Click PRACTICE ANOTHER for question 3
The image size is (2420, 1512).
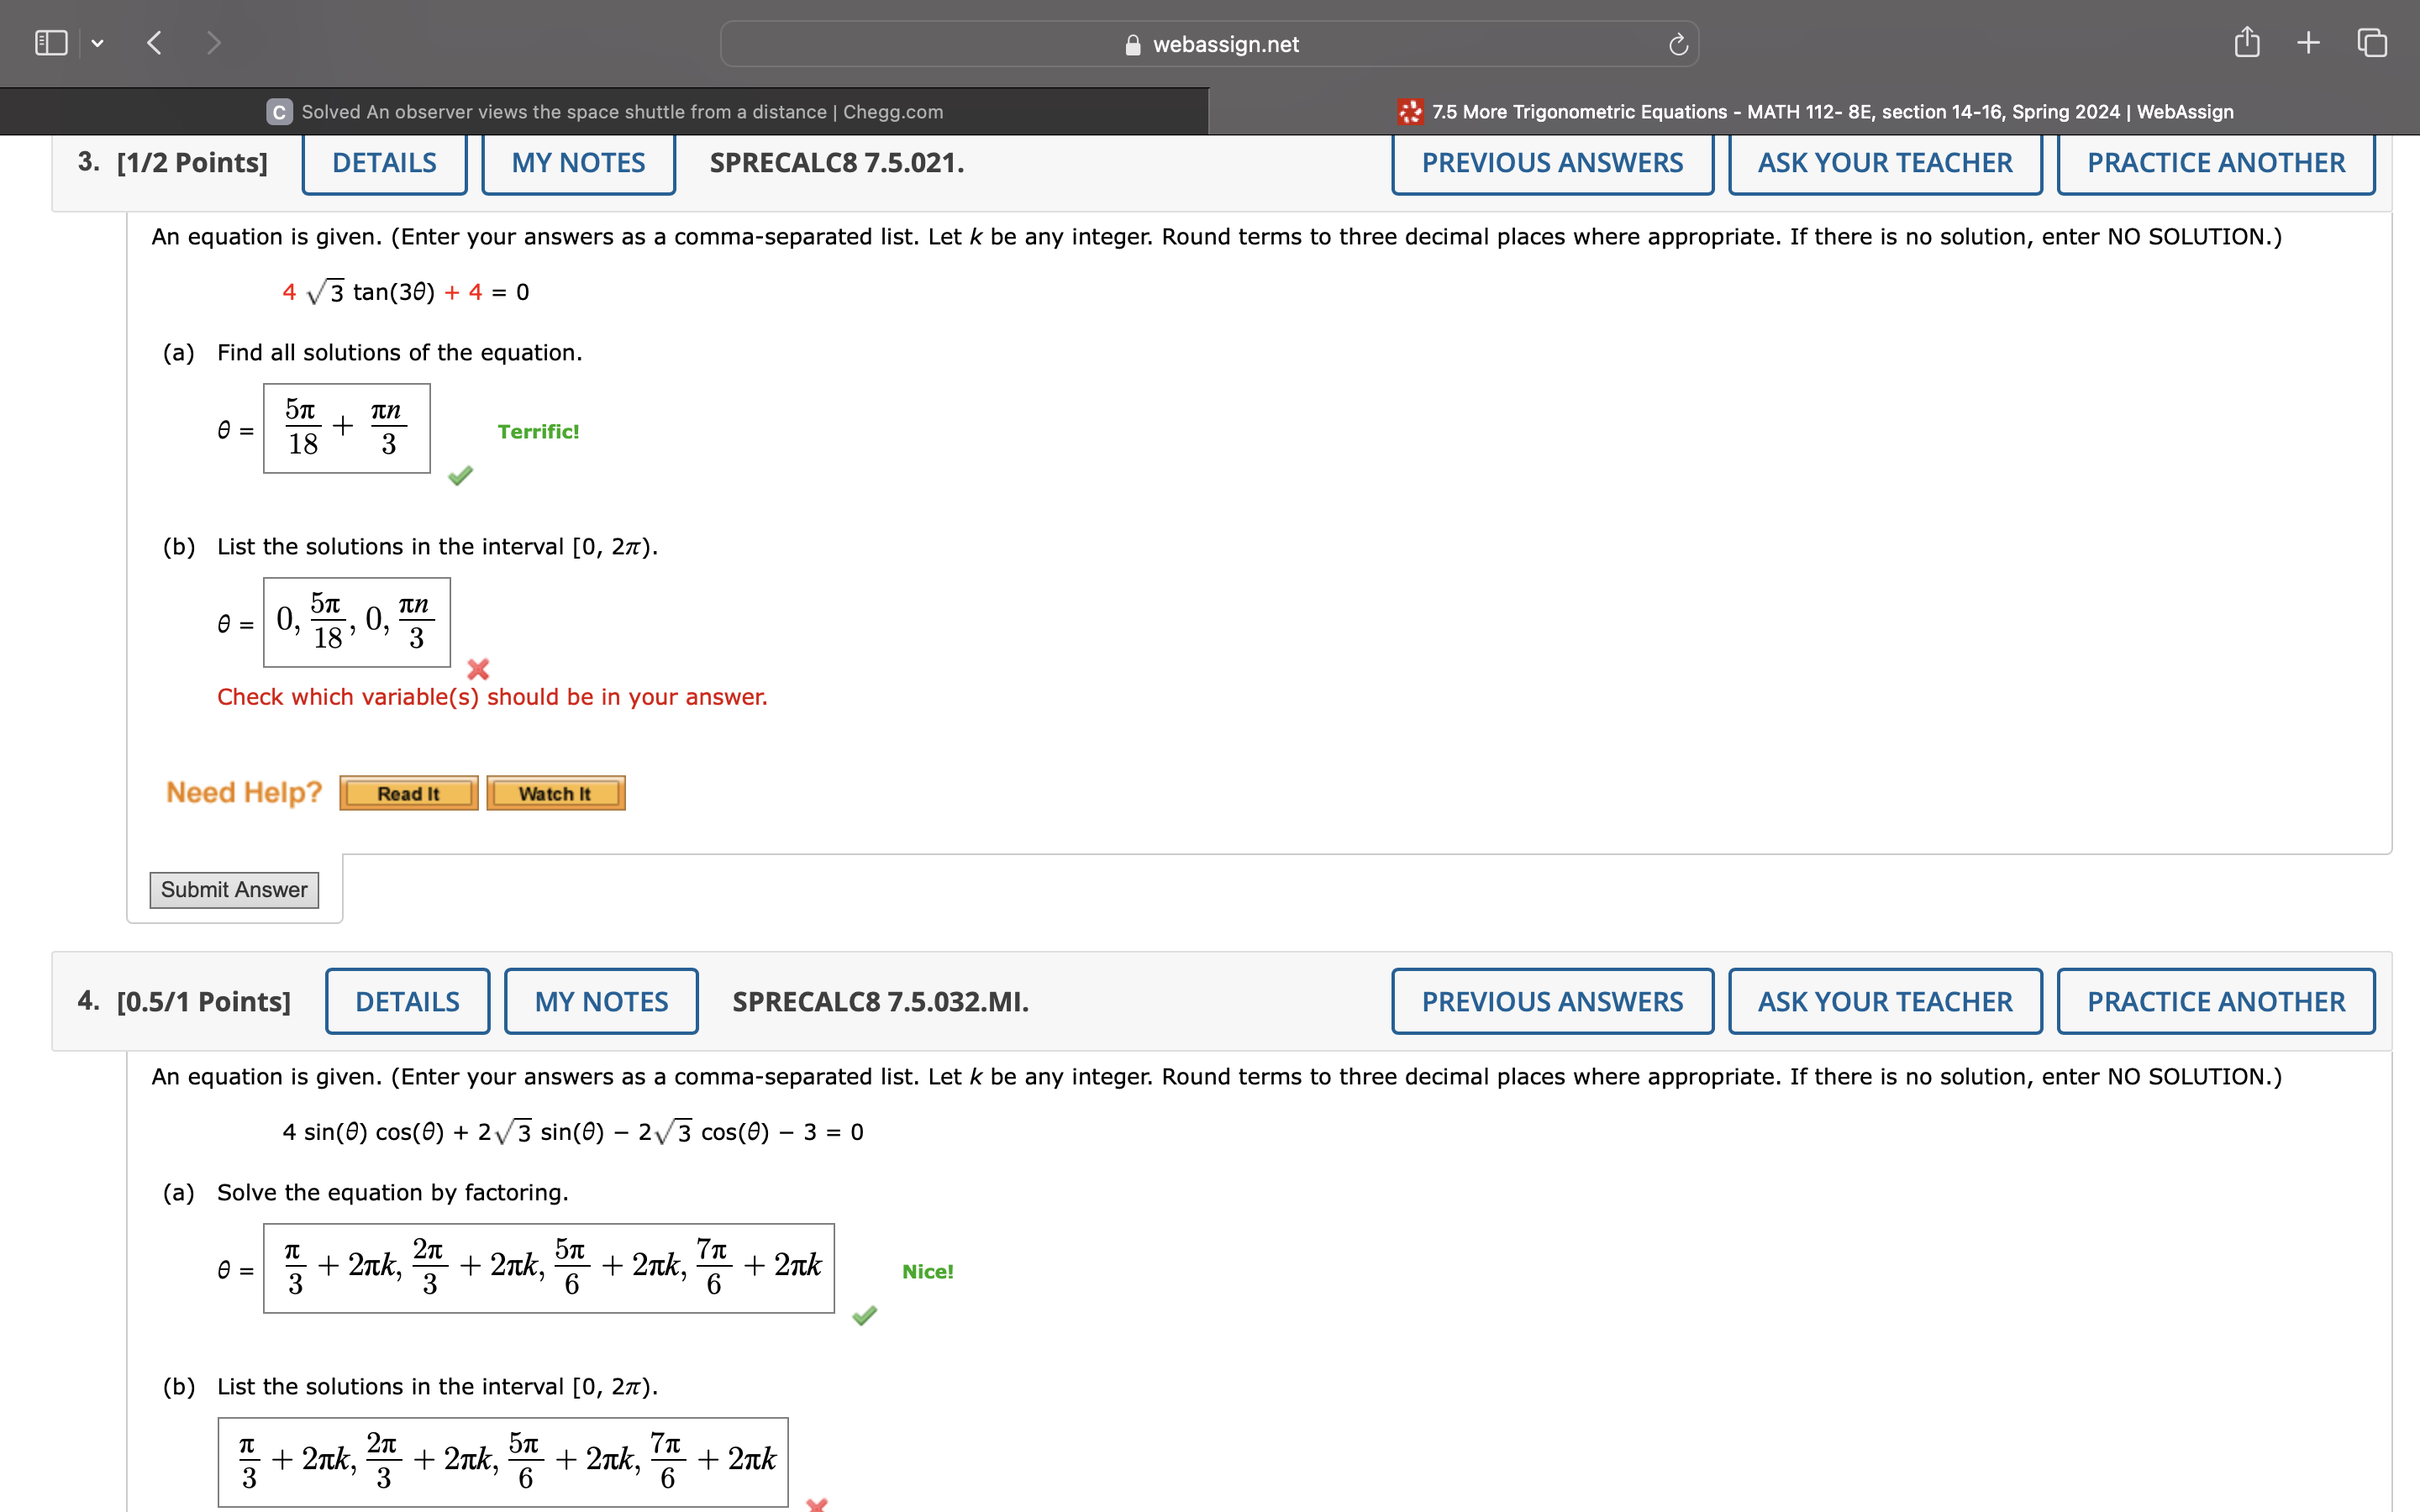pyautogui.click(x=2215, y=163)
